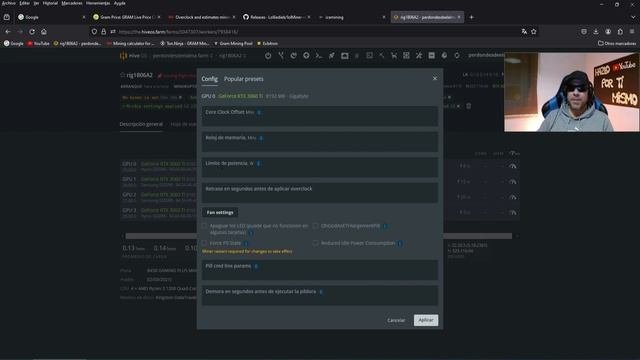Open the Herramientas menu
Screen dimensions: 640x360
(98, 3)
